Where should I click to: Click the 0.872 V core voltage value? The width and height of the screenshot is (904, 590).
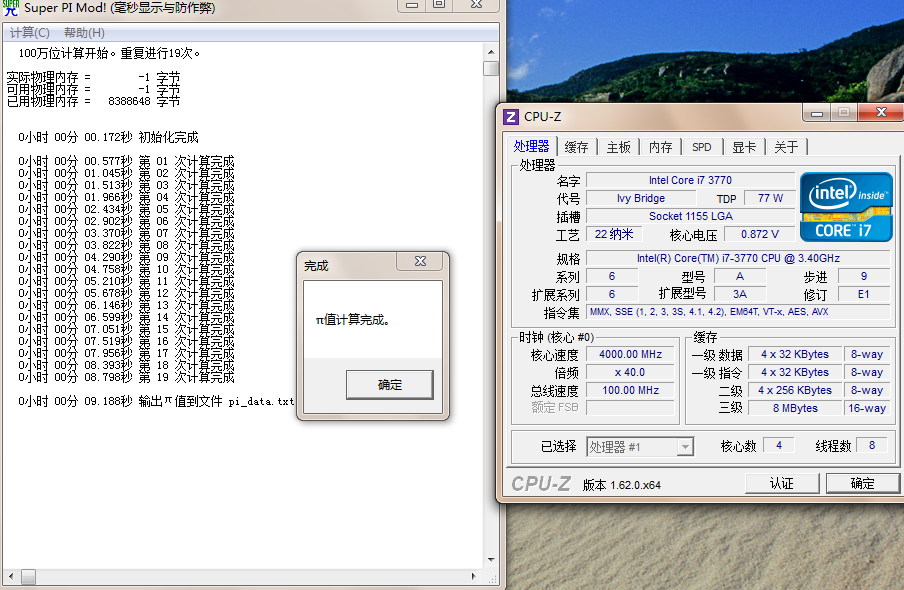pos(759,234)
